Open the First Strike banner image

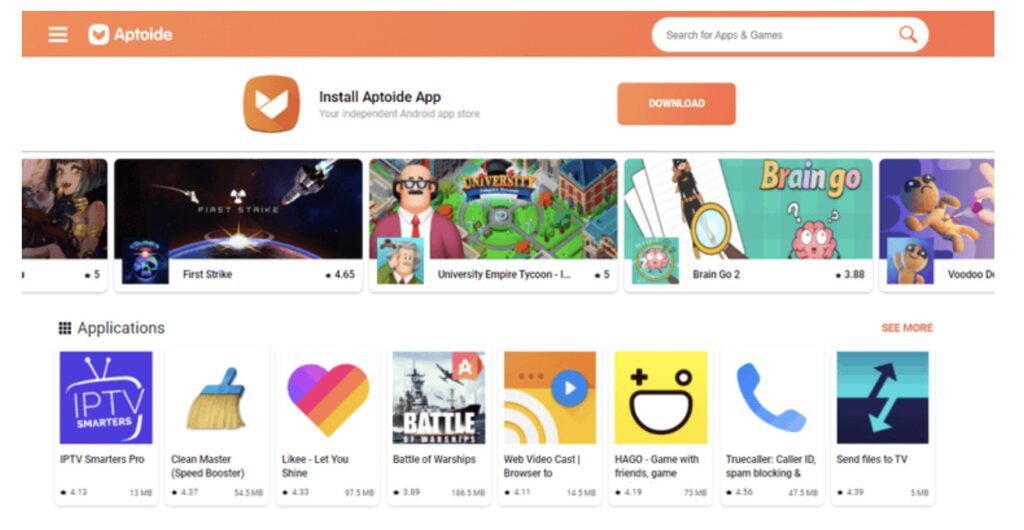point(238,209)
